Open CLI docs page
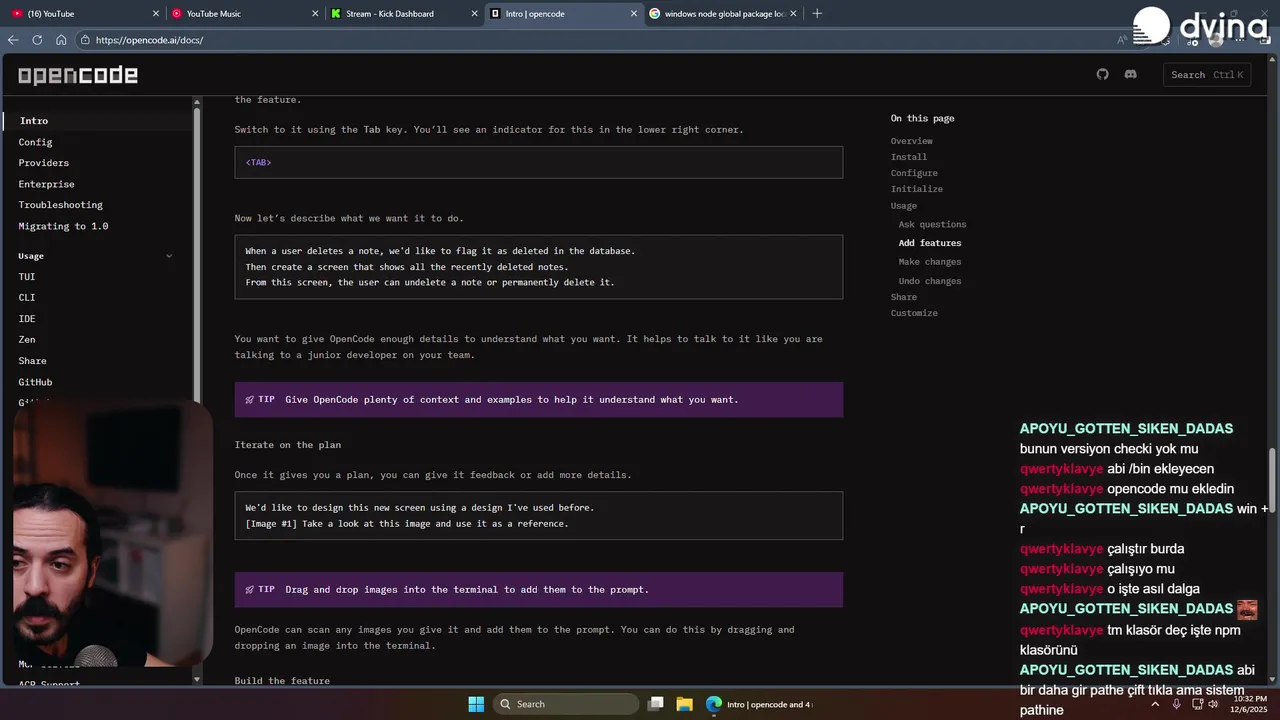The image size is (1280, 720). [x=26, y=298]
